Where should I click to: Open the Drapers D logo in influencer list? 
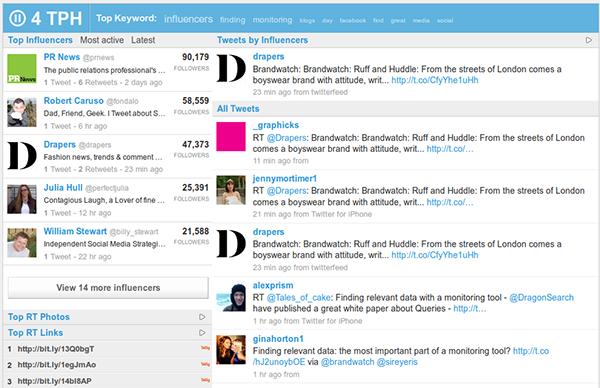[22, 155]
